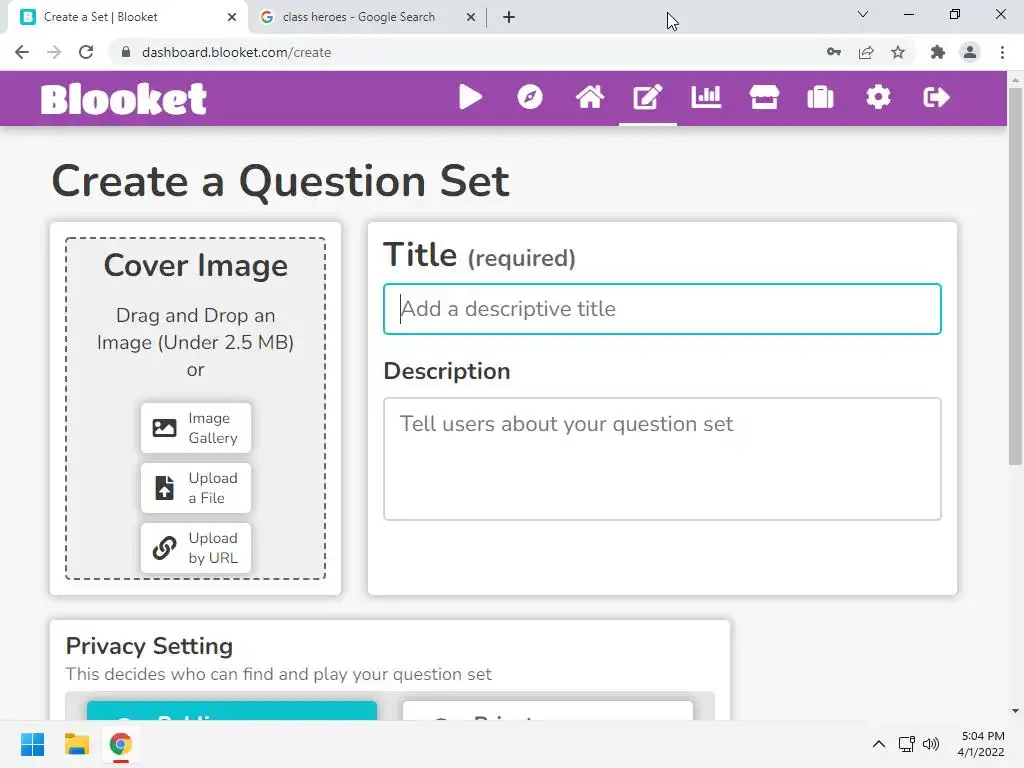1024x768 pixels.
Task: Click Chrome icon in taskbar
Action: (x=120, y=744)
